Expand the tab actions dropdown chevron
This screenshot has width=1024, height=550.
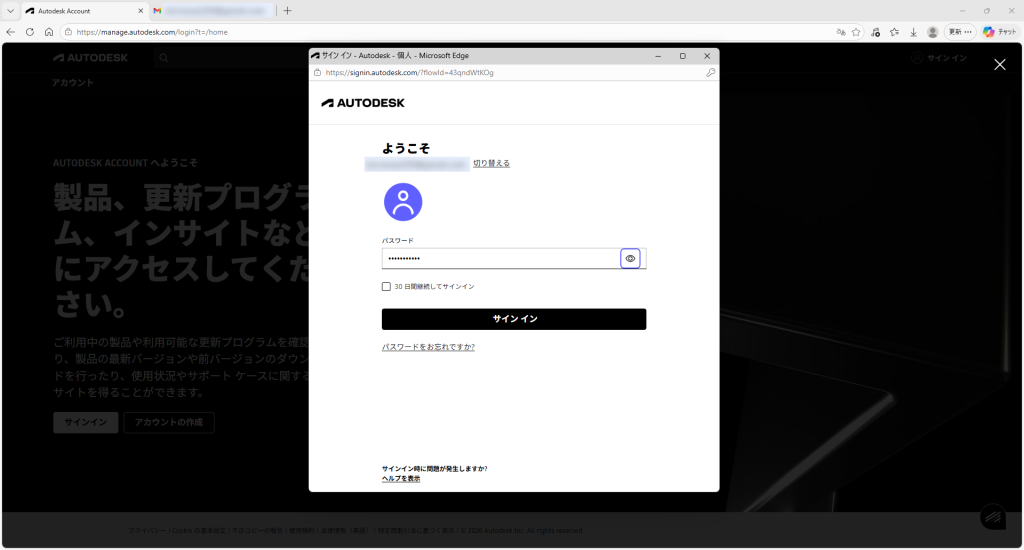coord(9,11)
